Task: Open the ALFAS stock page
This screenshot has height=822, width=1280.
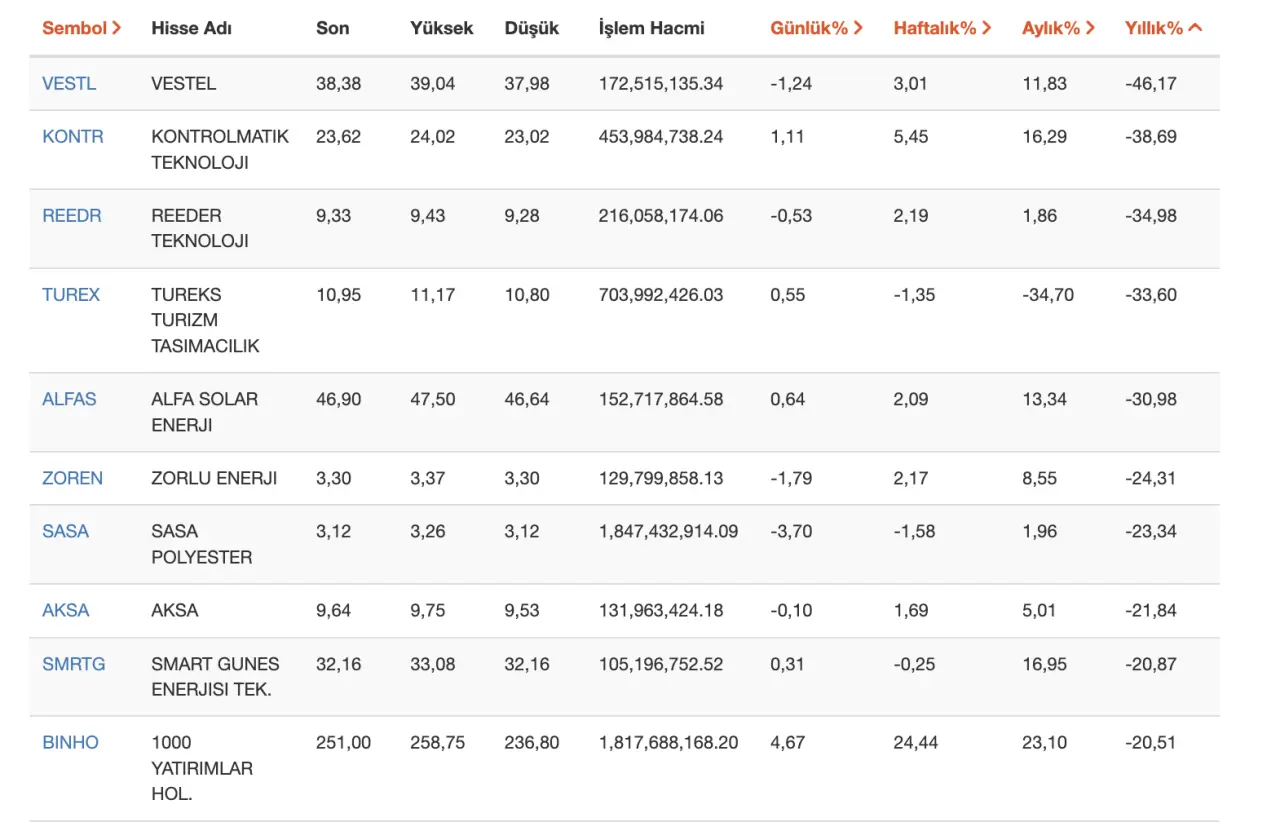Action: pos(69,399)
